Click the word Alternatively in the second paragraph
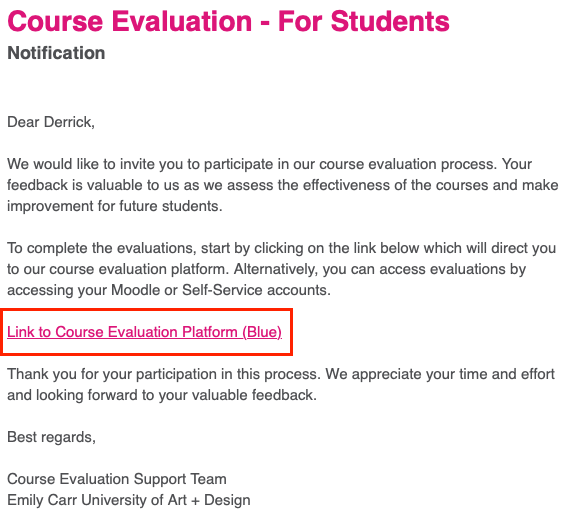 pyautogui.click(x=276, y=269)
